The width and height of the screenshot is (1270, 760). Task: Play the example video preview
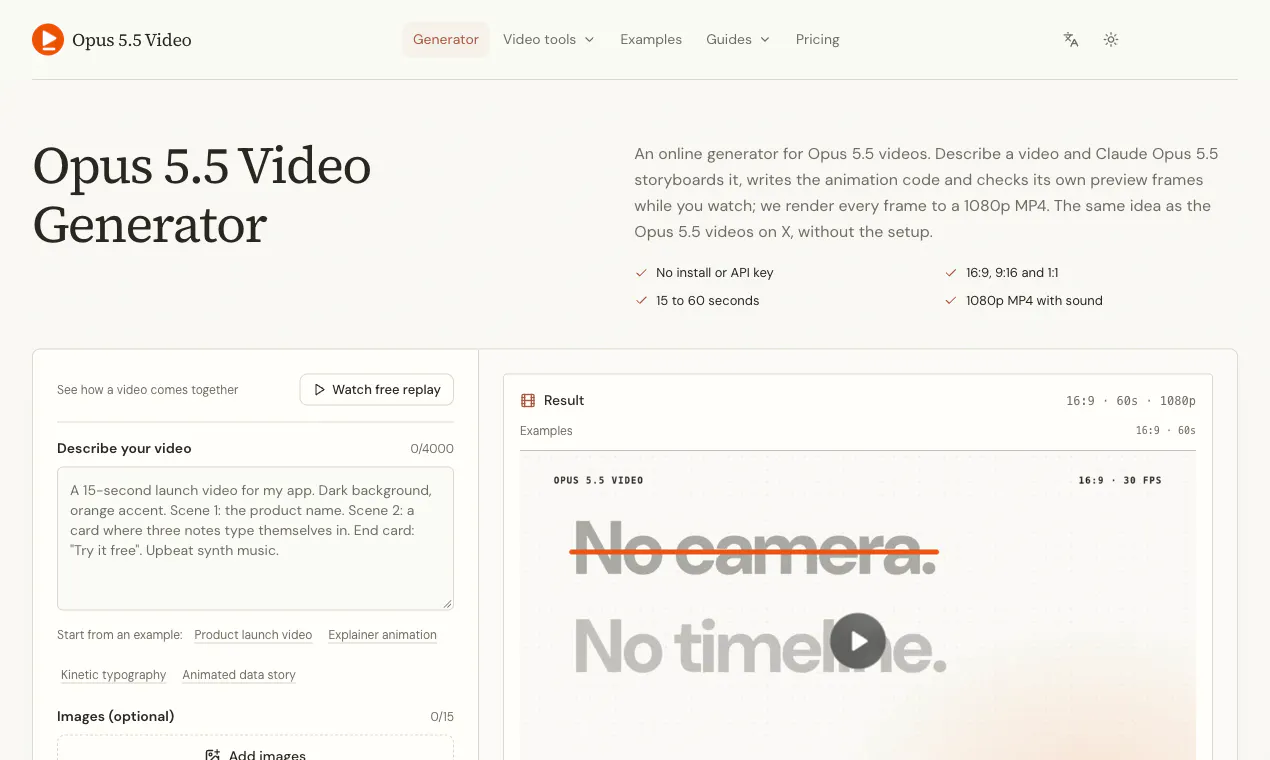(x=858, y=640)
